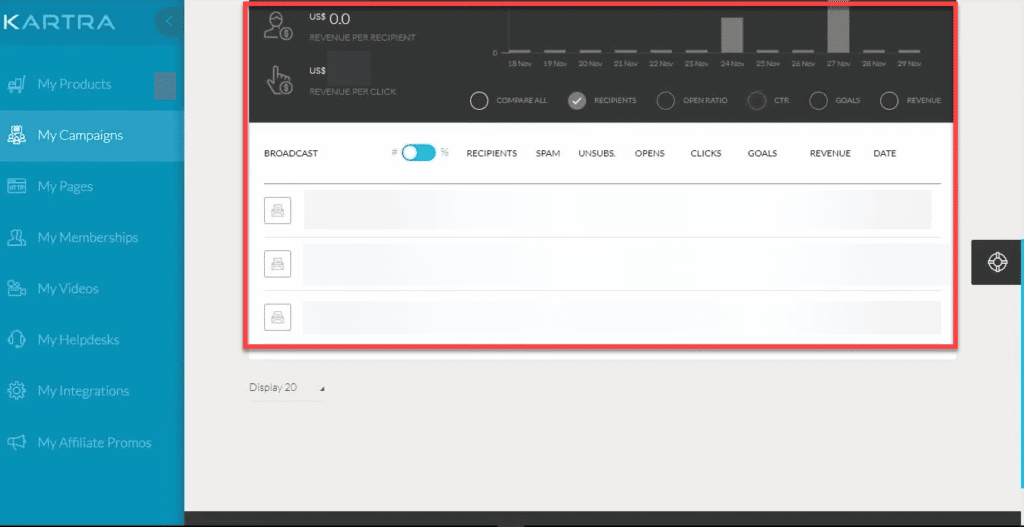Click the Opens column header
The image size is (1024, 527).
(650, 153)
